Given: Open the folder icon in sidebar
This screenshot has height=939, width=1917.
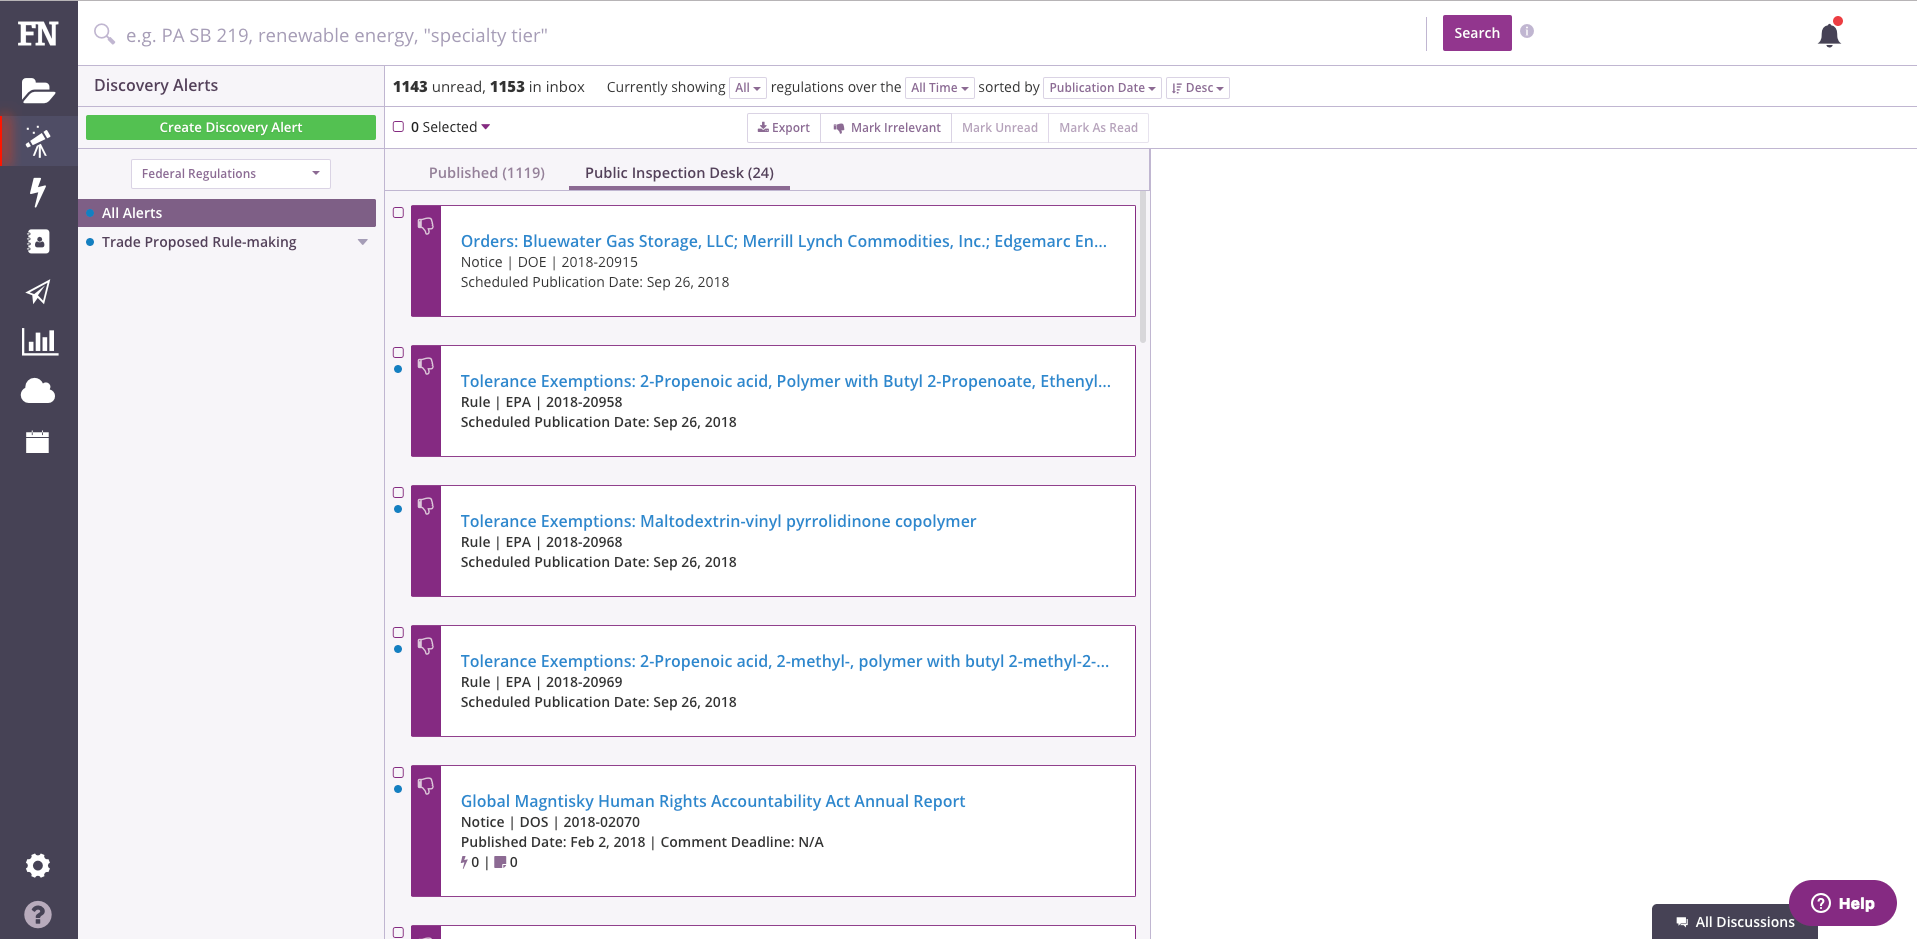Looking at the screenshot, I should (x=38, y=91).
